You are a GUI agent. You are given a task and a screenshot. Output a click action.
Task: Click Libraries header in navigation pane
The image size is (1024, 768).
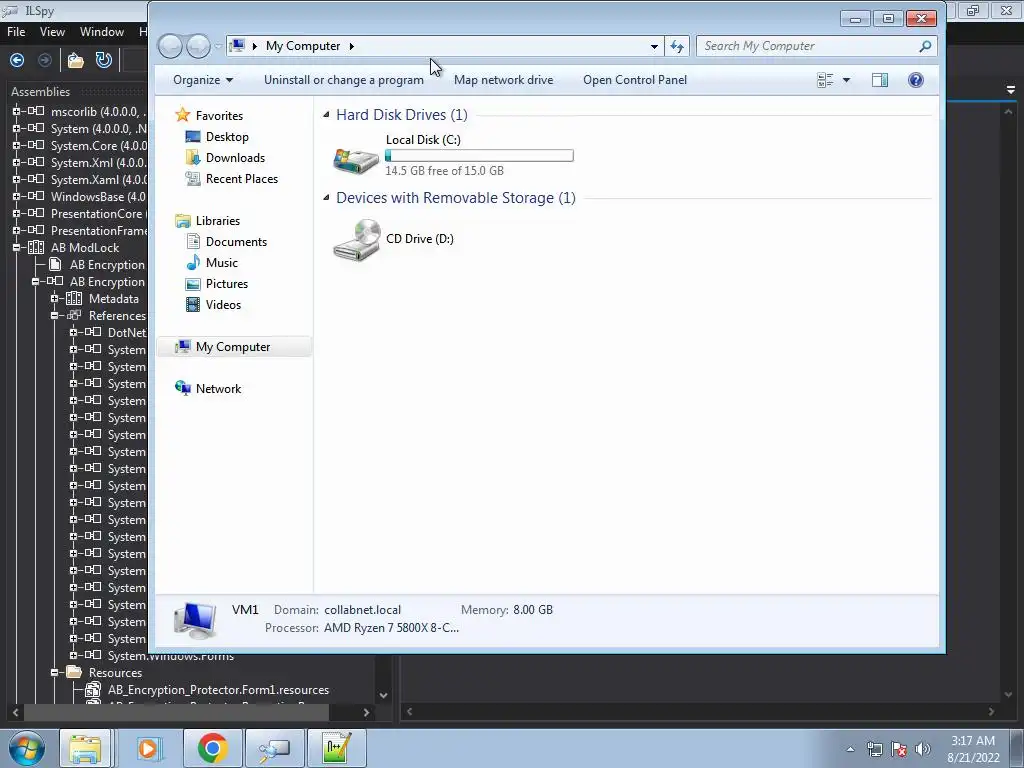(x=218, y=221)
